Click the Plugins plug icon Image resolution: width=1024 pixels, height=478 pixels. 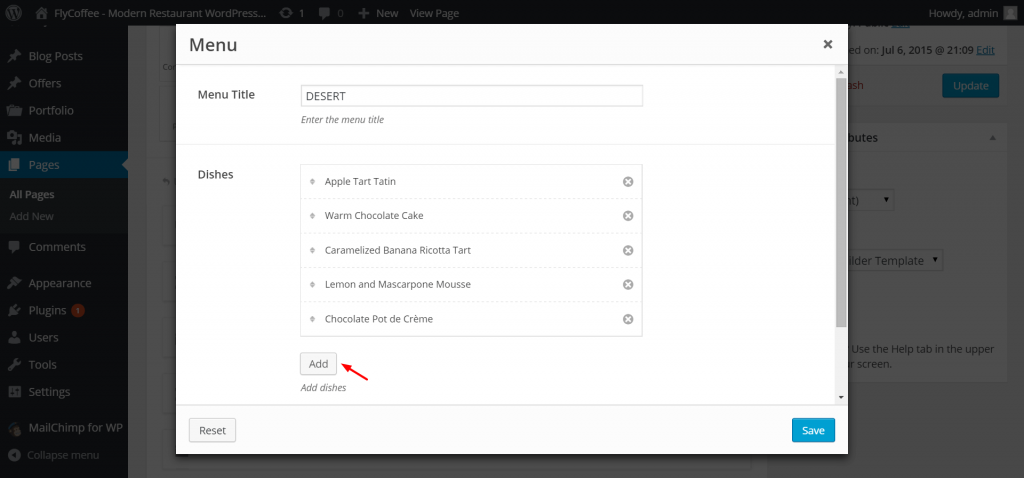[x=14, y=310]
